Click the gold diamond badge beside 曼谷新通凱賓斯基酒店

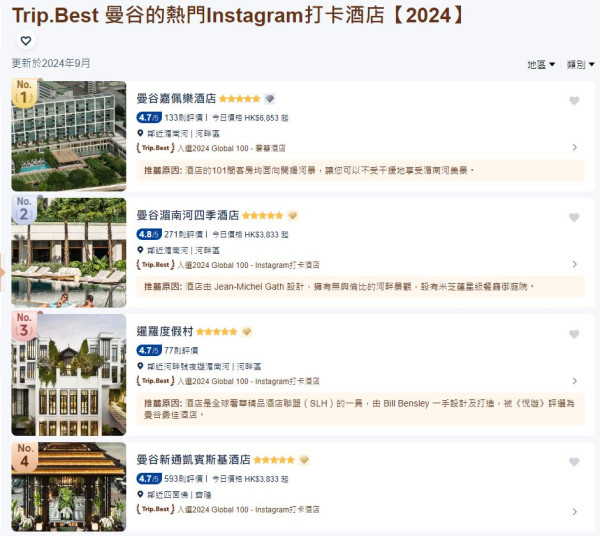[304, 460]
